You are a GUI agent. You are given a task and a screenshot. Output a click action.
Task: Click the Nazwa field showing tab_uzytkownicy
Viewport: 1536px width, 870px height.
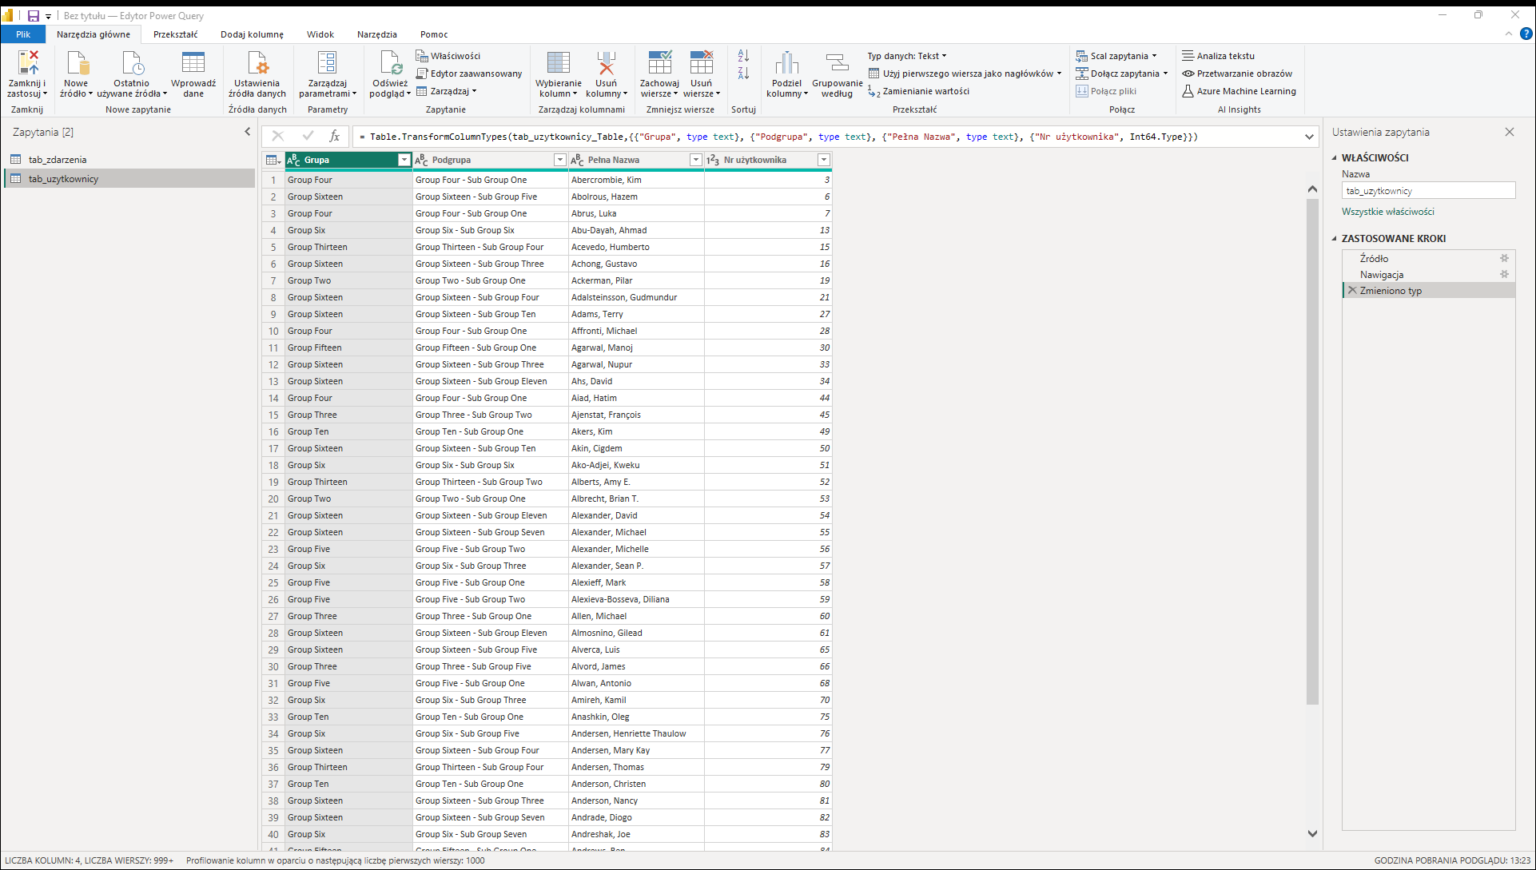tap(1428, 189)
